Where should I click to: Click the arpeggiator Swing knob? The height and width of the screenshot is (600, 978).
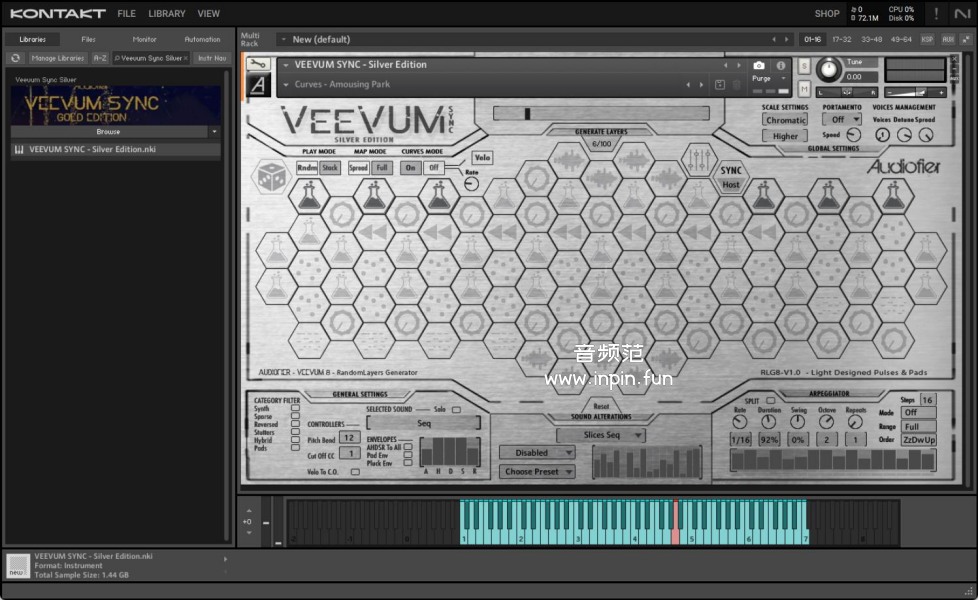tap(798, 422)
